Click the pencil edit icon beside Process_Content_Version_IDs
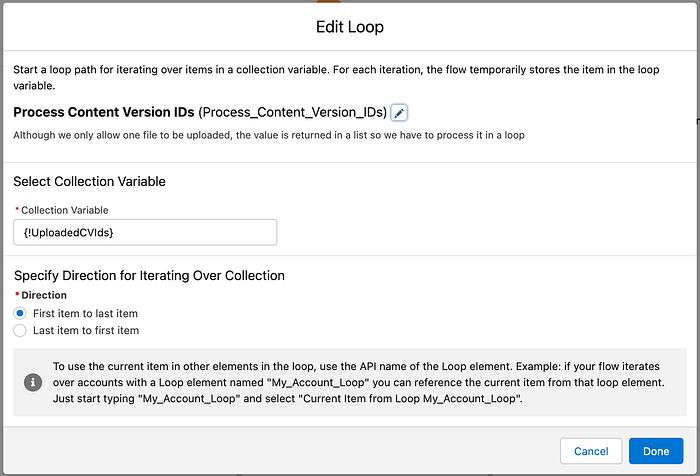 point(399,113)
